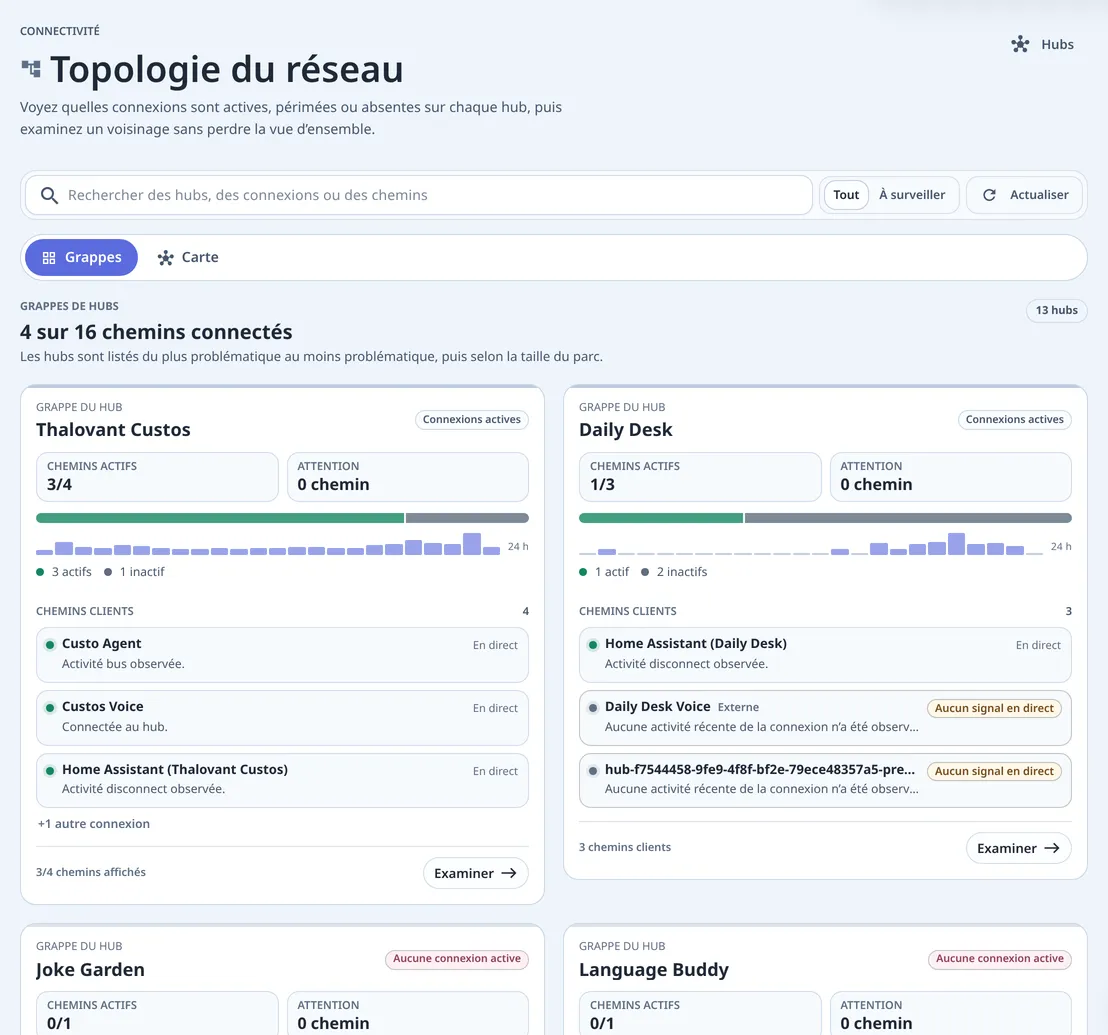Viewport: 1108px width, 1035px height.
Task: Click Language Buddy Chemins actifs 0/1 box
Action: point(700,1013)
